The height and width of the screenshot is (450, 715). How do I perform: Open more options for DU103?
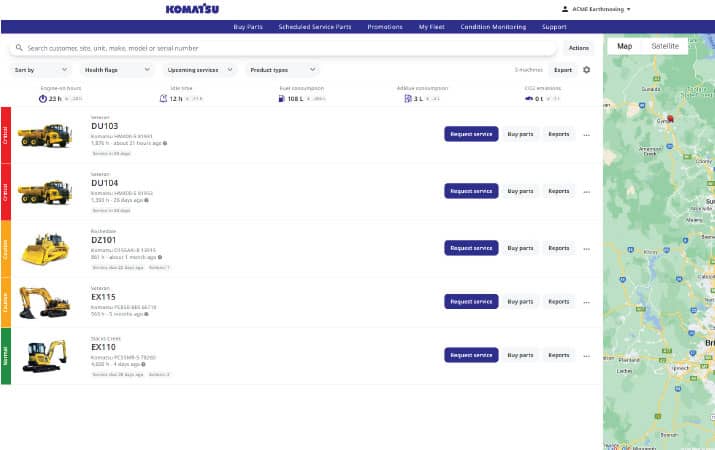coord(587,134)
